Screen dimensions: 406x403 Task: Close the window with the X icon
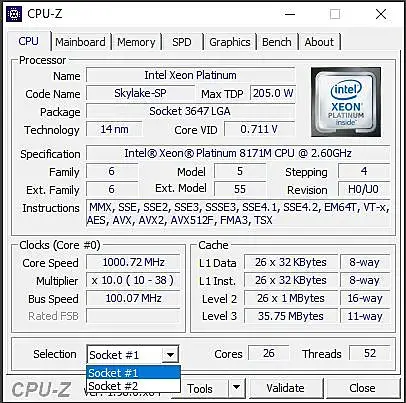pos(381,14)
